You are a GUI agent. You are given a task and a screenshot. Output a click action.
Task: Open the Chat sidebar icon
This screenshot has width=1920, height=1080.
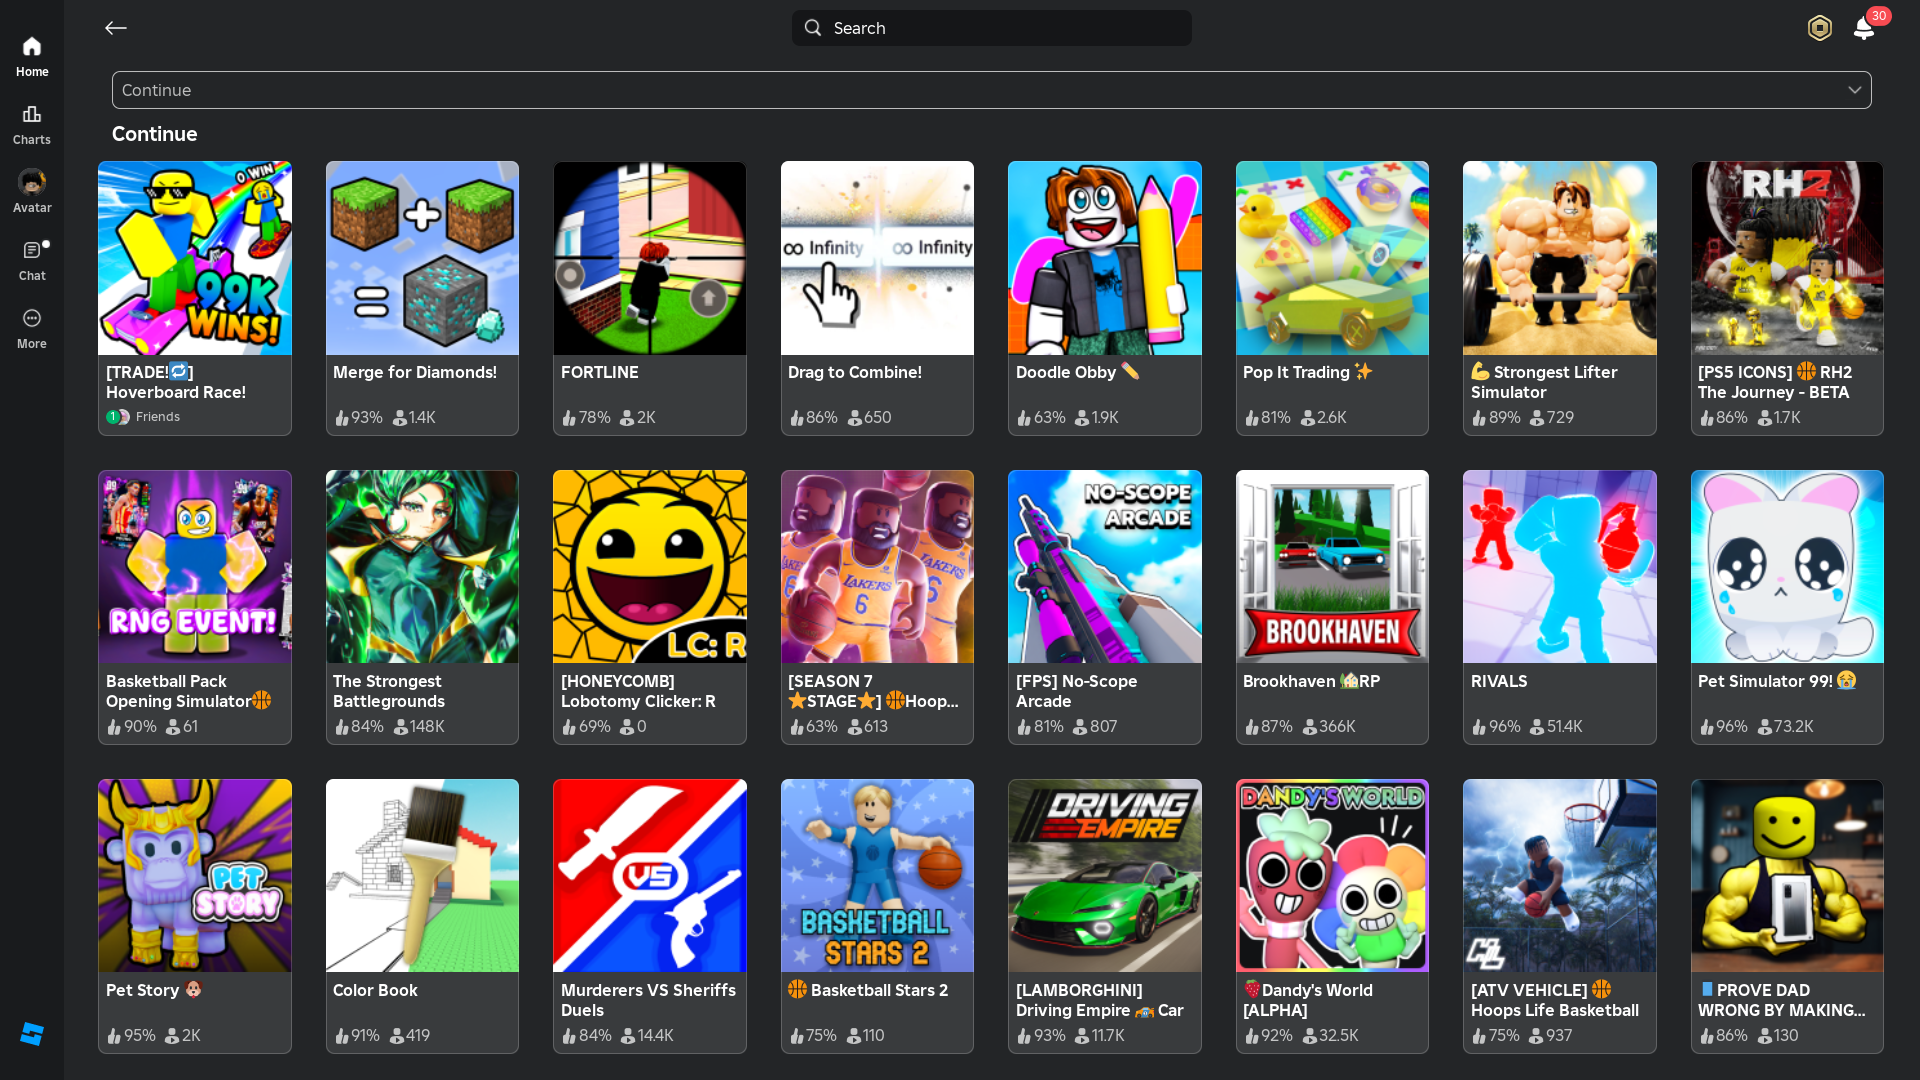coord(32,251)
